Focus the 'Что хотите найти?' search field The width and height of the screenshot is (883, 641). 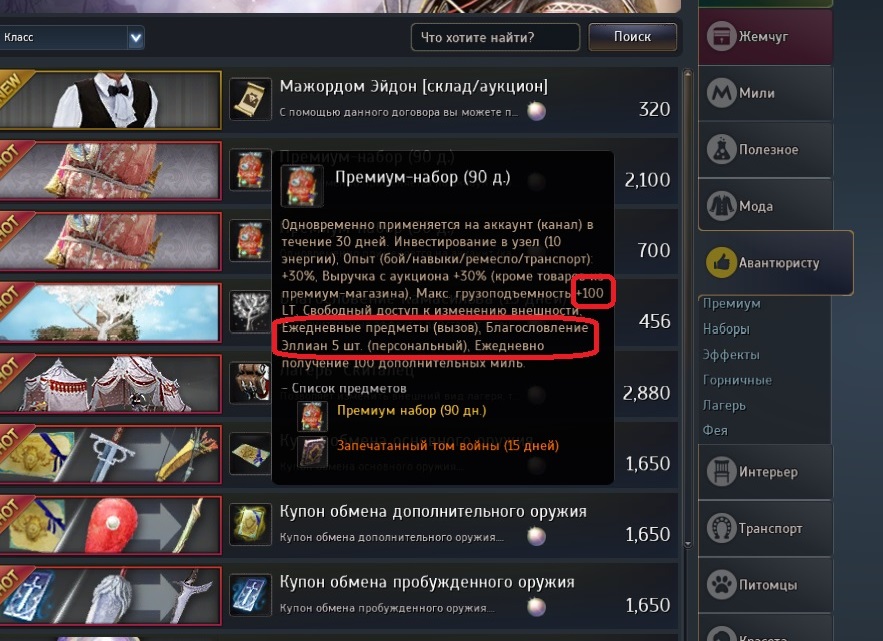[496, 37]
